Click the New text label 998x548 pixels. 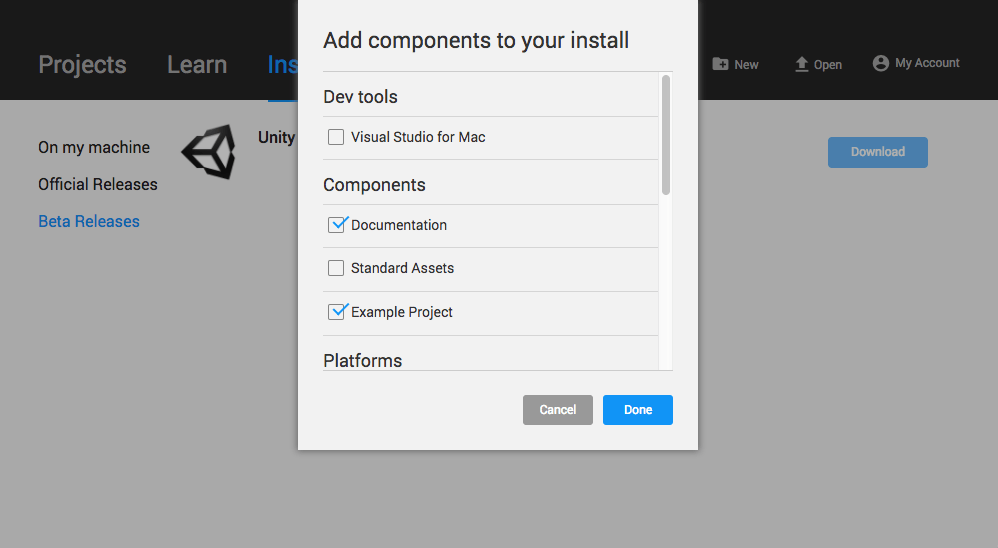click(x=746, y=64)
